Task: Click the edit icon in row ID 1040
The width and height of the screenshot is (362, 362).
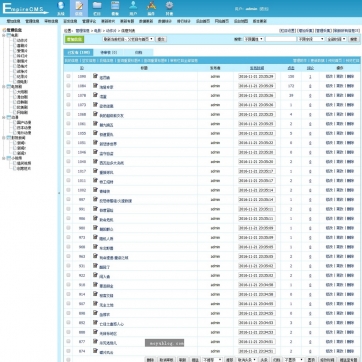Action: 95,161
